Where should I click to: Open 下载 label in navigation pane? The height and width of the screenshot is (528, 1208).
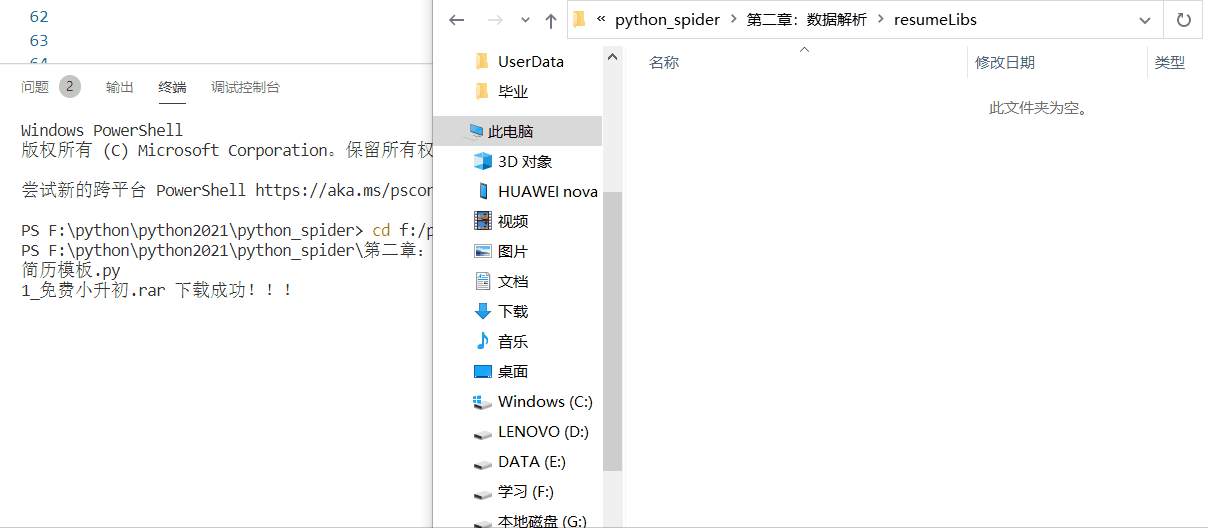(513, 311)
